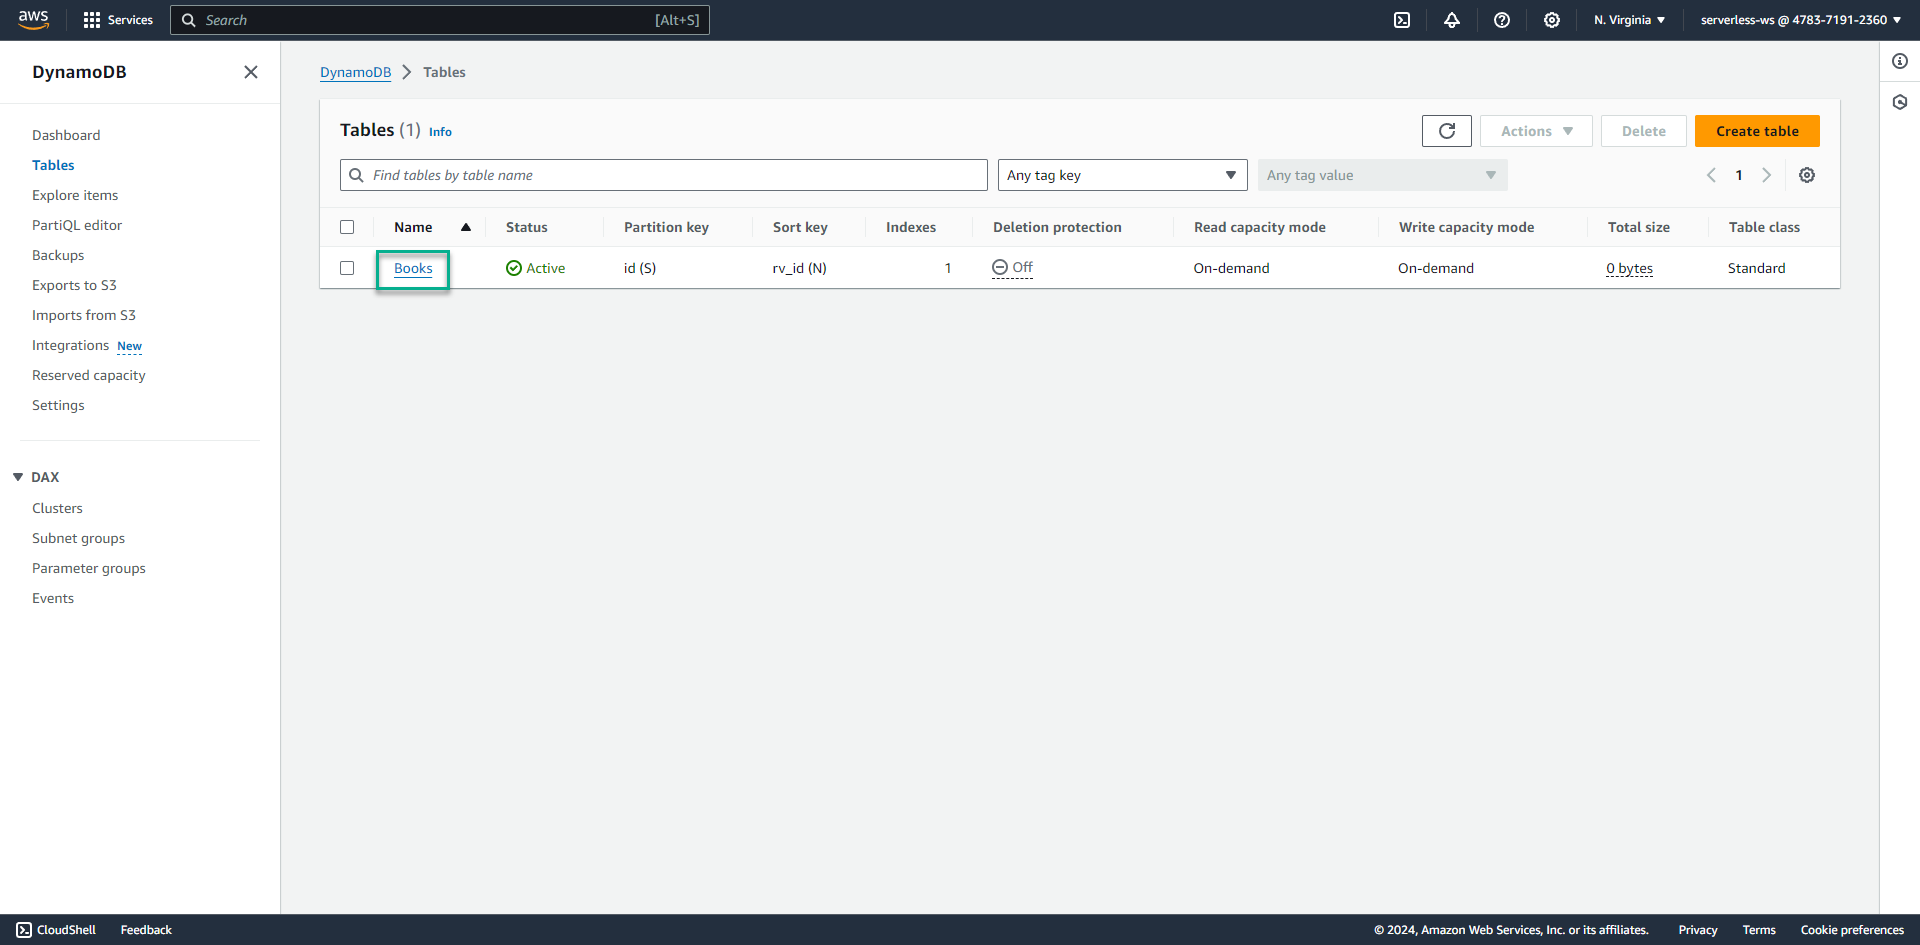Click the Partition key column header
Screen dimensions: 1920x945
tap(666, 227)
